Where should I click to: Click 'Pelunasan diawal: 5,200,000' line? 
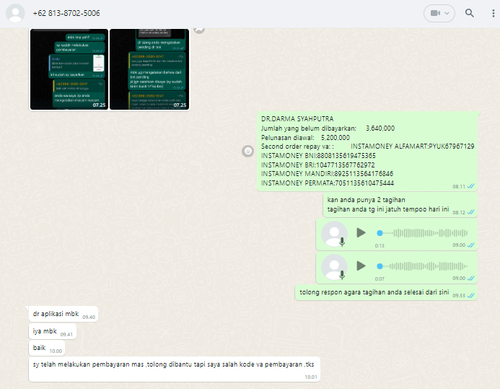point(305,138)
